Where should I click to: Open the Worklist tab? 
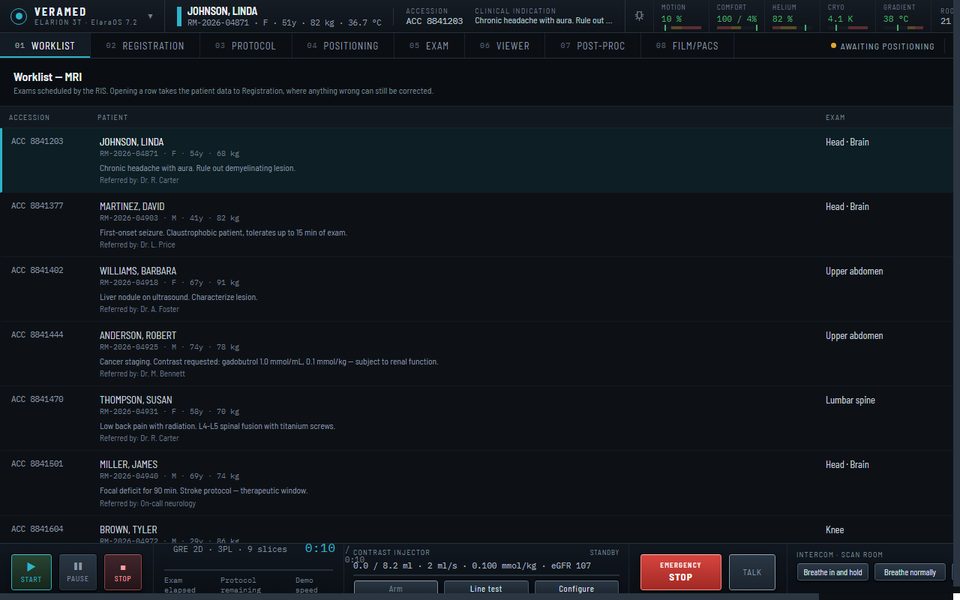click(45, 46)
